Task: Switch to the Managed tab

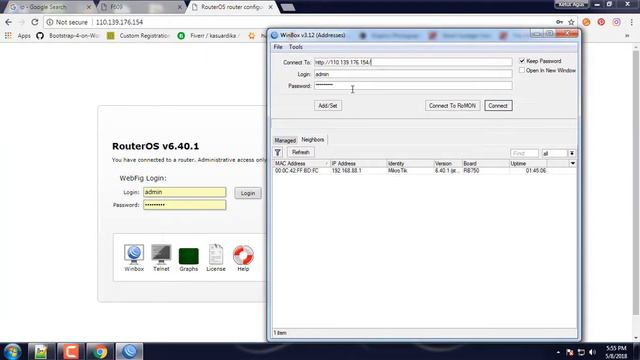Action: pyautogui.click(x=285, y=140)
